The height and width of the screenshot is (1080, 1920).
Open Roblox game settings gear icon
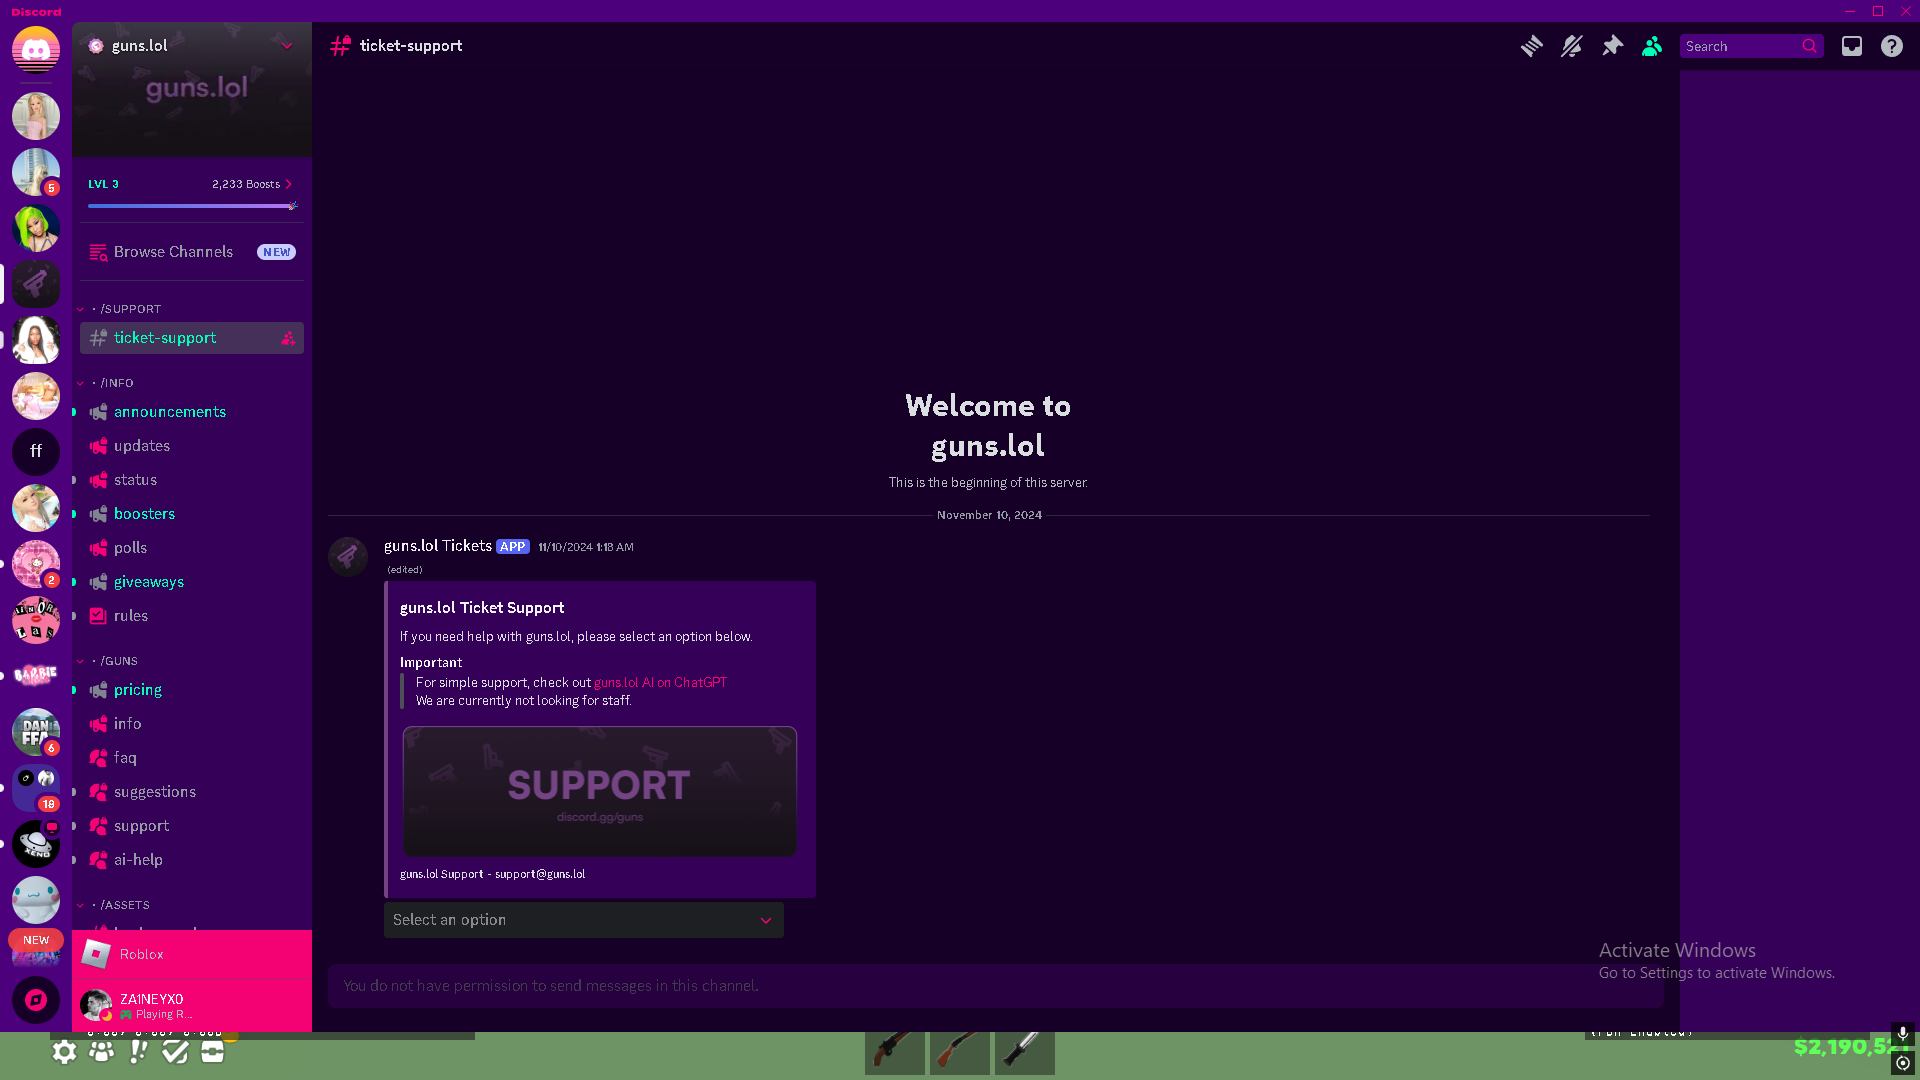64,1052
